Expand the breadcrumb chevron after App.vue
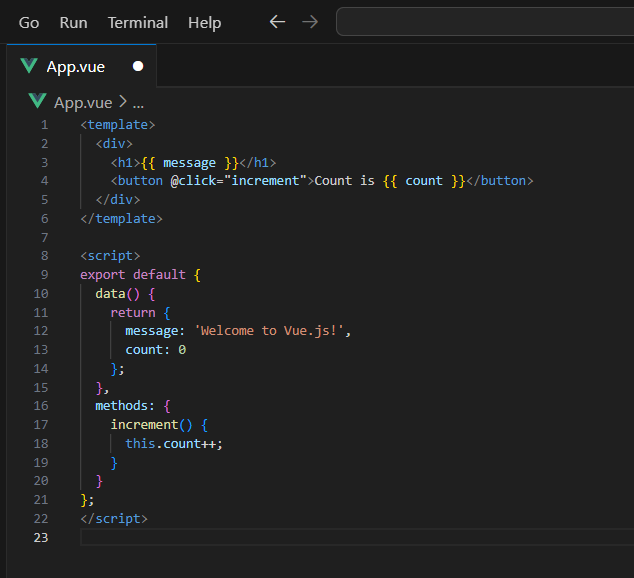The image size is (634, 578). coord(123,102)
